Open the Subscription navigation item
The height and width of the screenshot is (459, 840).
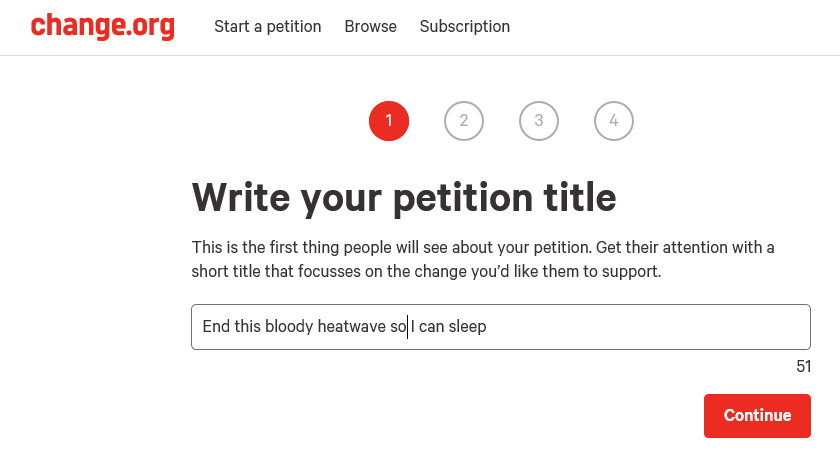click(465, 26)
